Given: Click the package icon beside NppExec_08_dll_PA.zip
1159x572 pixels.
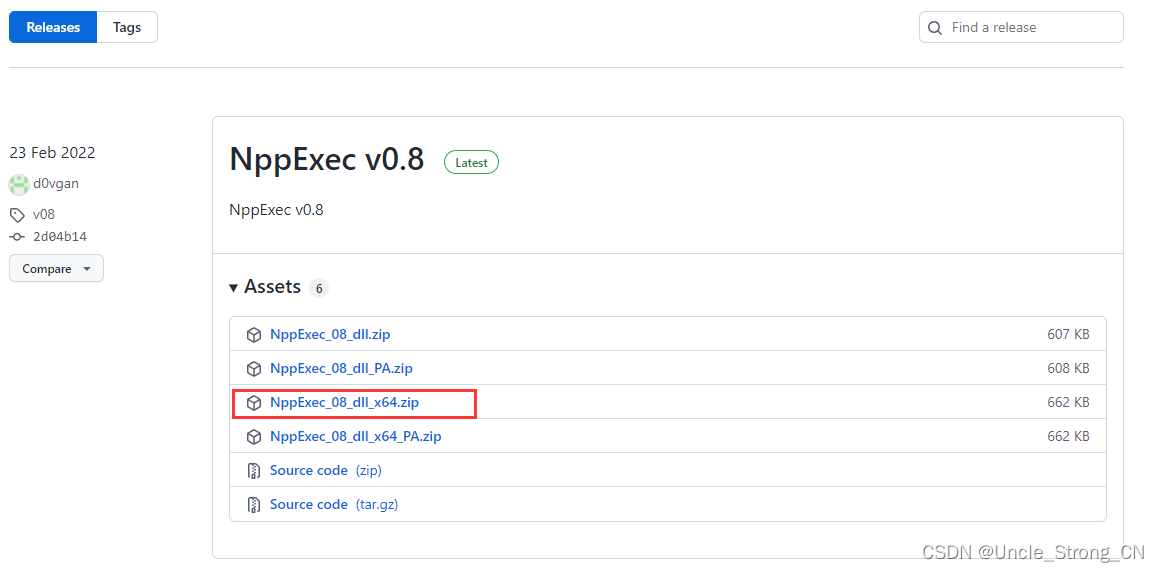Looking at the screenshot, I should click(x=254, y=369).
